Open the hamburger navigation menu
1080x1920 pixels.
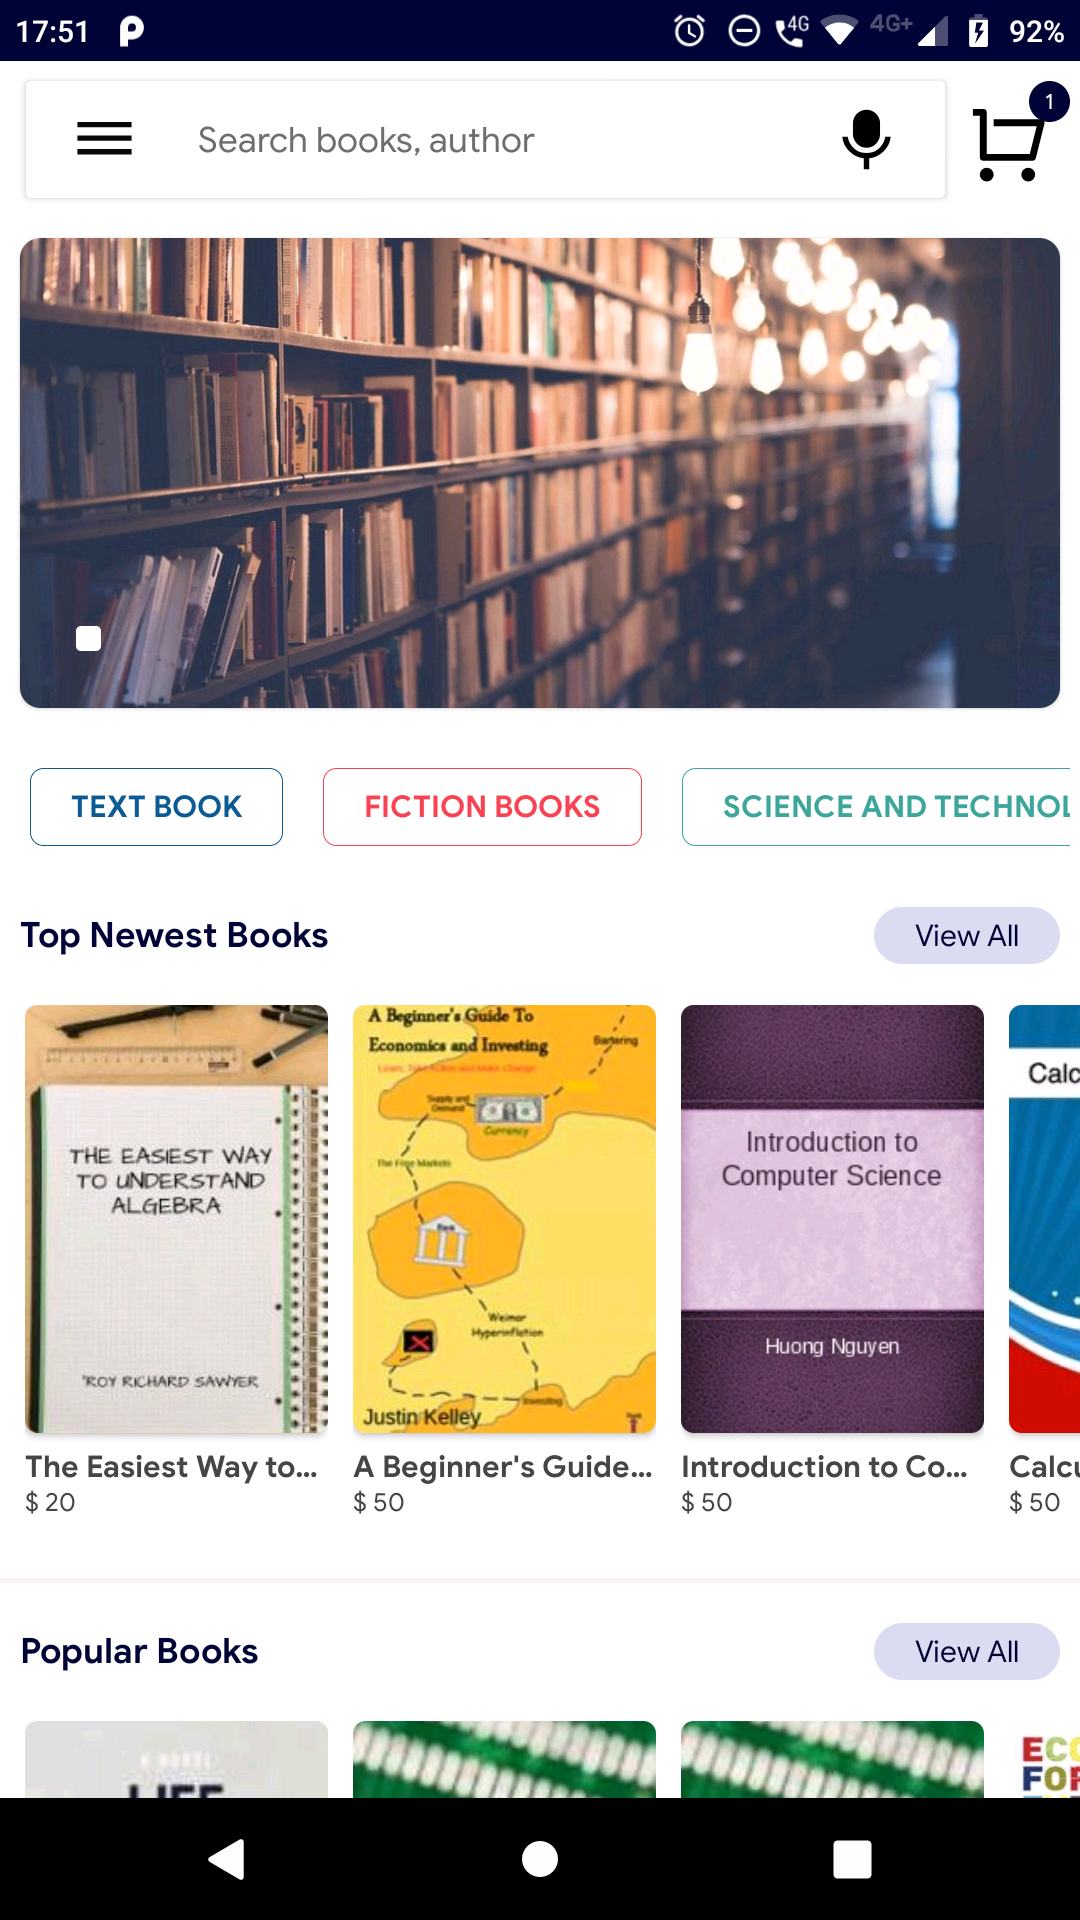105,139
